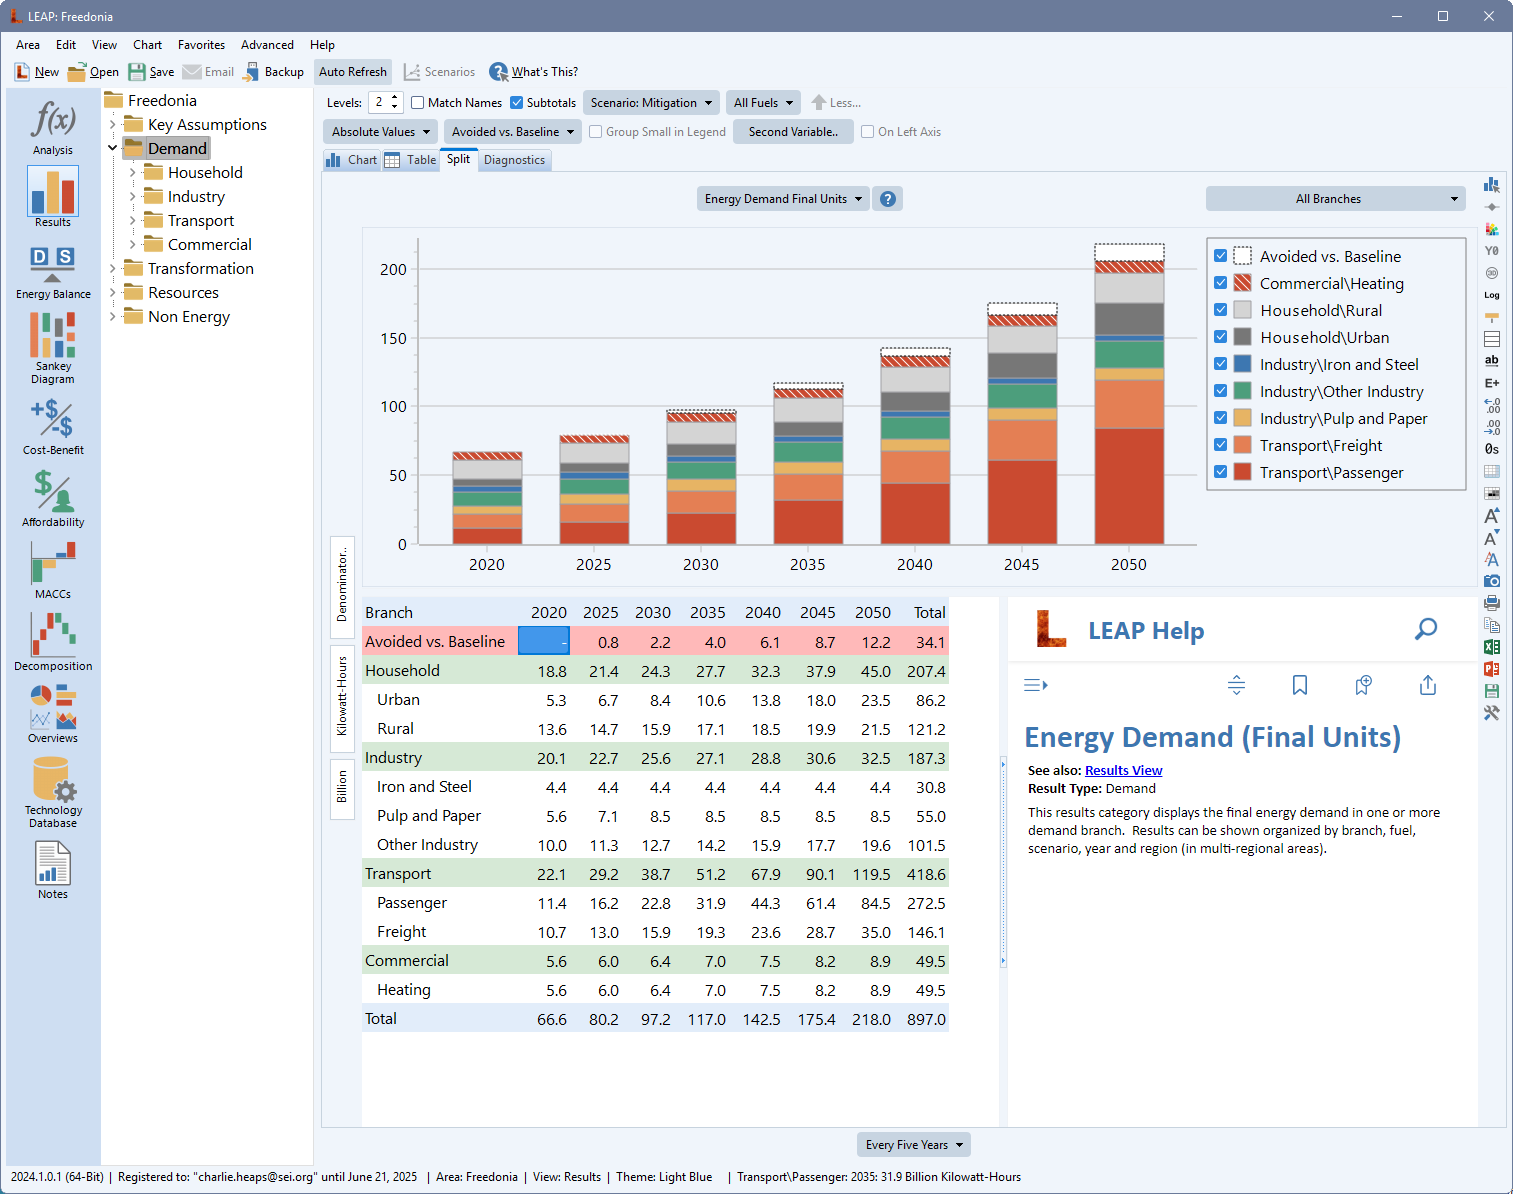Click the print icon in right toolbar
Screen dimensions: 1513x1194
point(1492,603)
